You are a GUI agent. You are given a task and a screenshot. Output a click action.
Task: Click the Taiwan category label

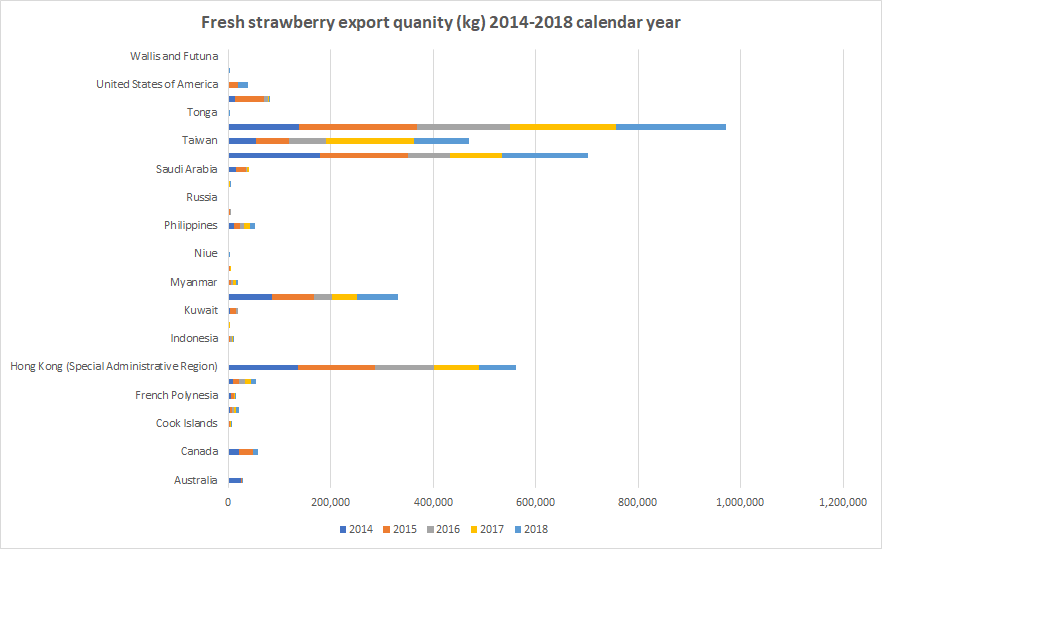(199, 140)
